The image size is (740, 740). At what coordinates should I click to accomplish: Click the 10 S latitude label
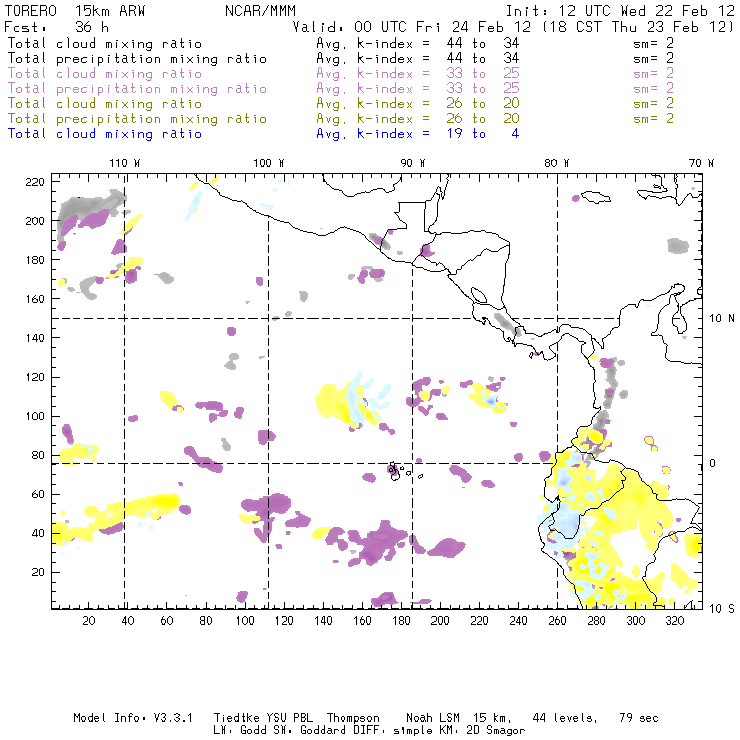722,609
